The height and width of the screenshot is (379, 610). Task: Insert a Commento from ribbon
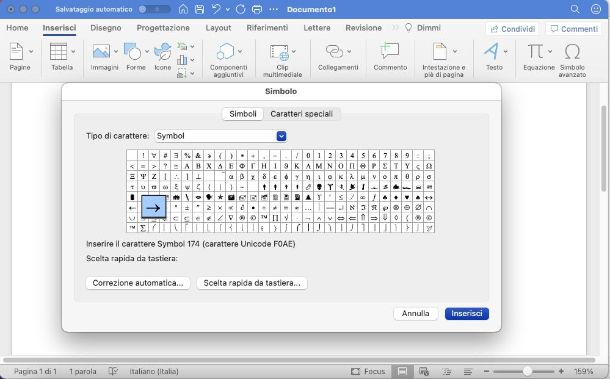390,51
